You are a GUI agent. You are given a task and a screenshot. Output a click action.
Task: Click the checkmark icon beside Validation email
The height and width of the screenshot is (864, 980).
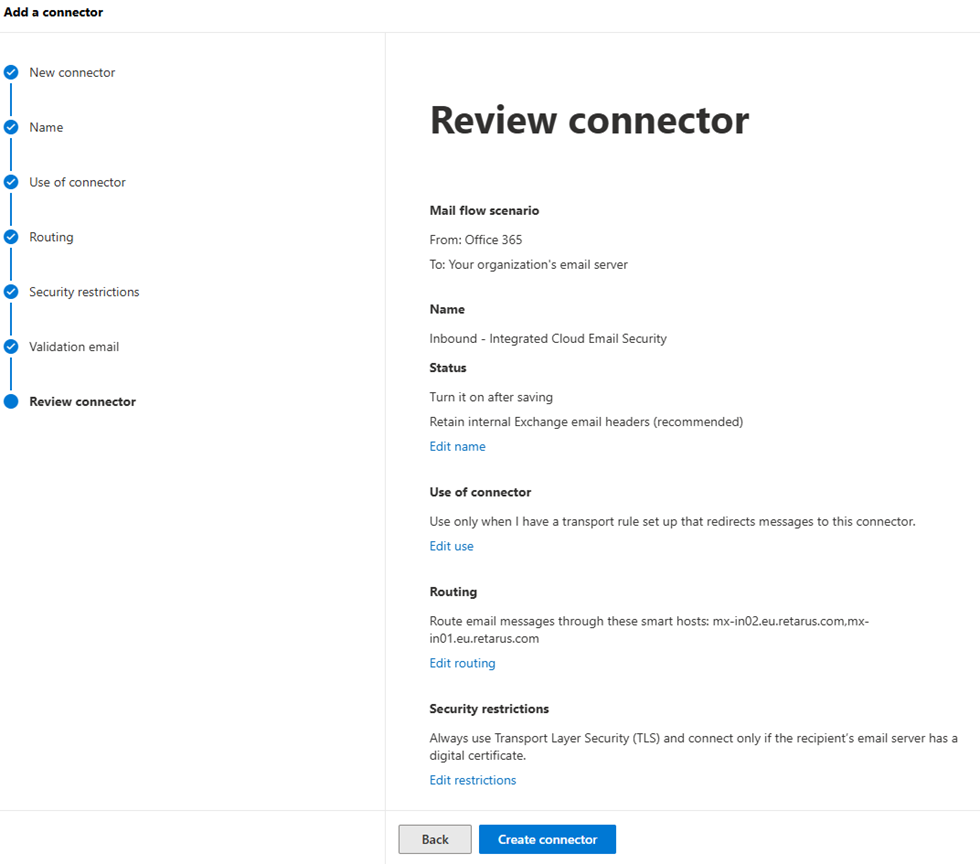[11, 347]
